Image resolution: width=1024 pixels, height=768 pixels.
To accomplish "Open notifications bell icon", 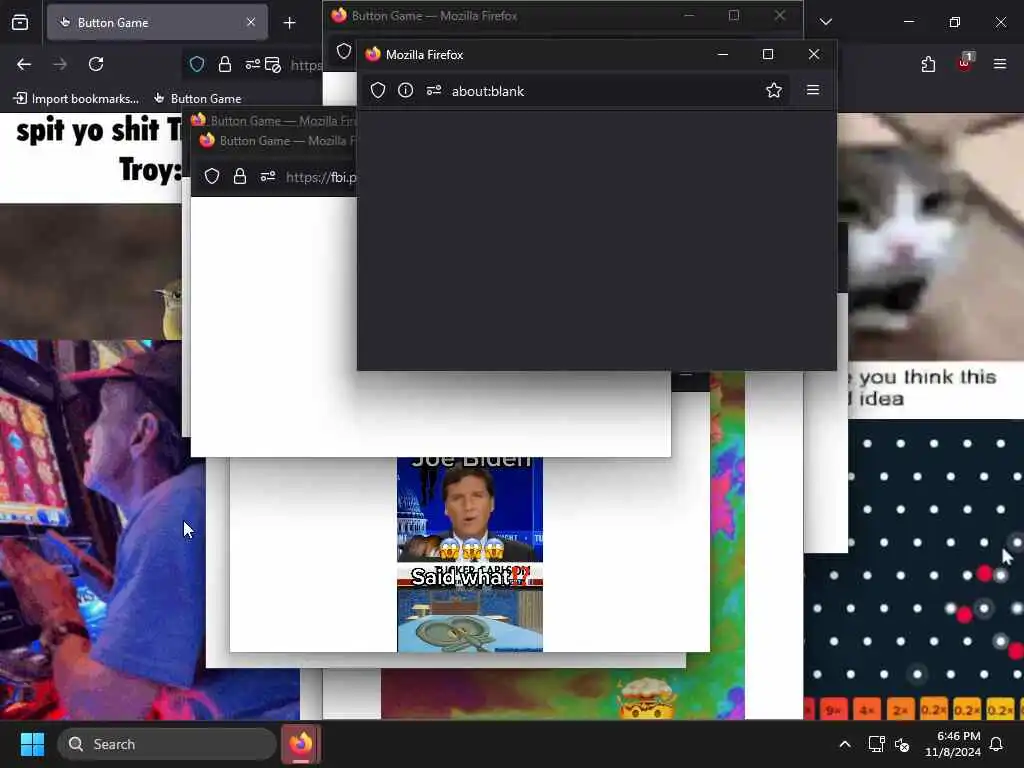I will (x=997, y=744).
